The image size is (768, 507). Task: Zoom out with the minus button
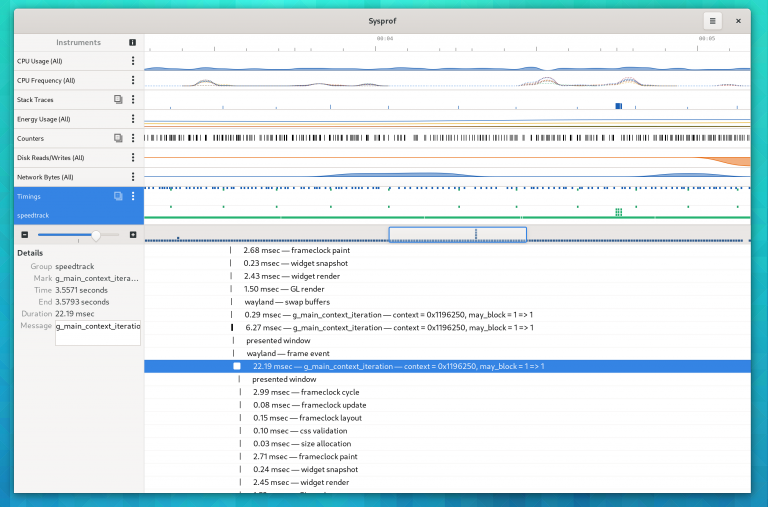pyautogui.click(x=25, y=234)
